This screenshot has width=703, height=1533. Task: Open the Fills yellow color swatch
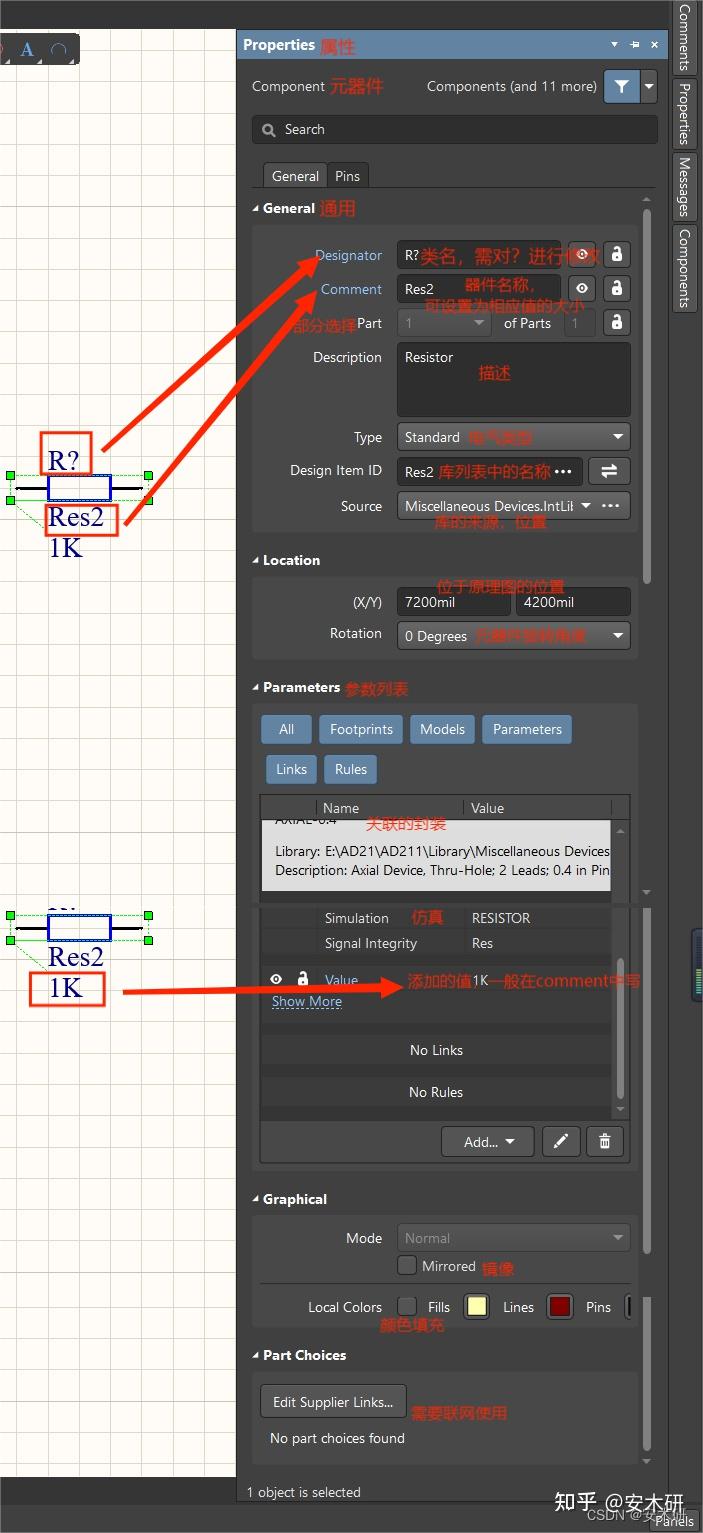pos(477,1307)
